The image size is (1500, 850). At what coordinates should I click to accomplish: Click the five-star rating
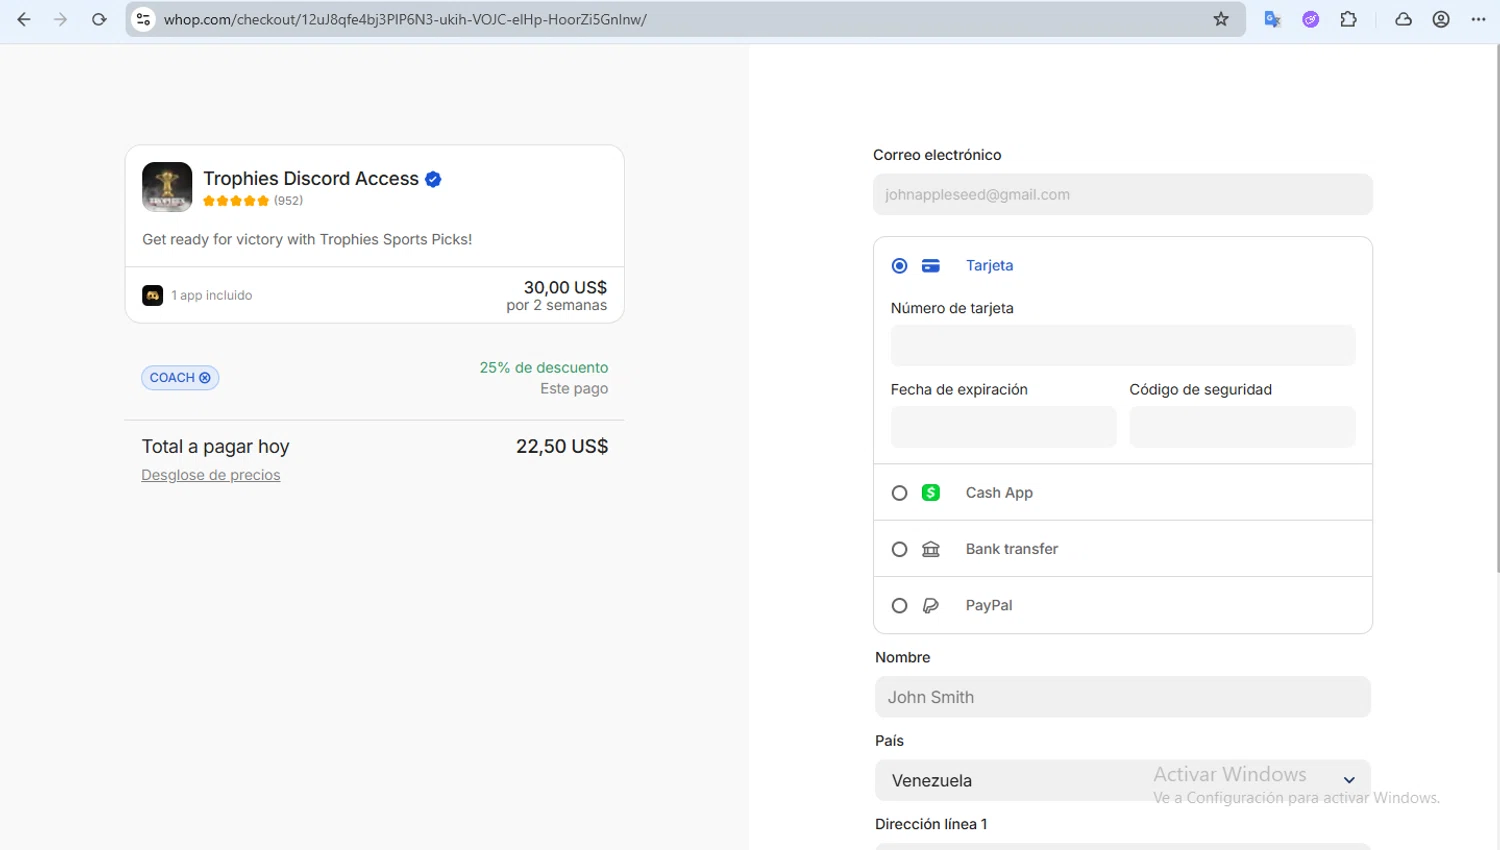point(236,201)
